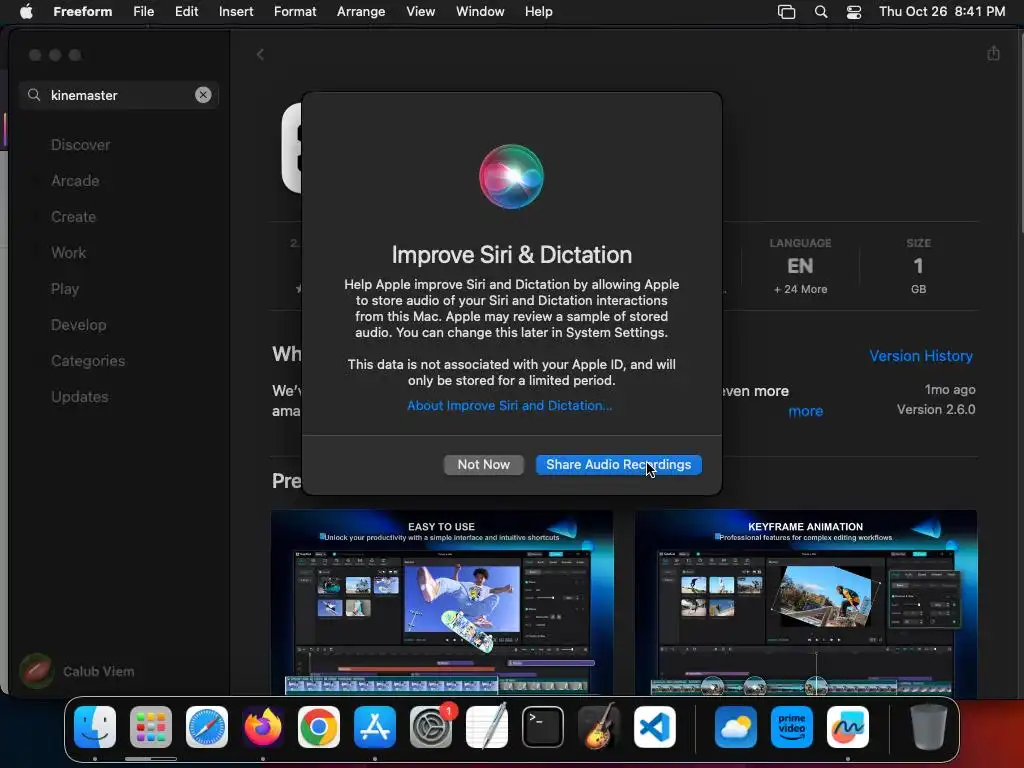Viewport: 1024px width, 768px height.
Task: Open the File menu
Action: coord(144,12)
